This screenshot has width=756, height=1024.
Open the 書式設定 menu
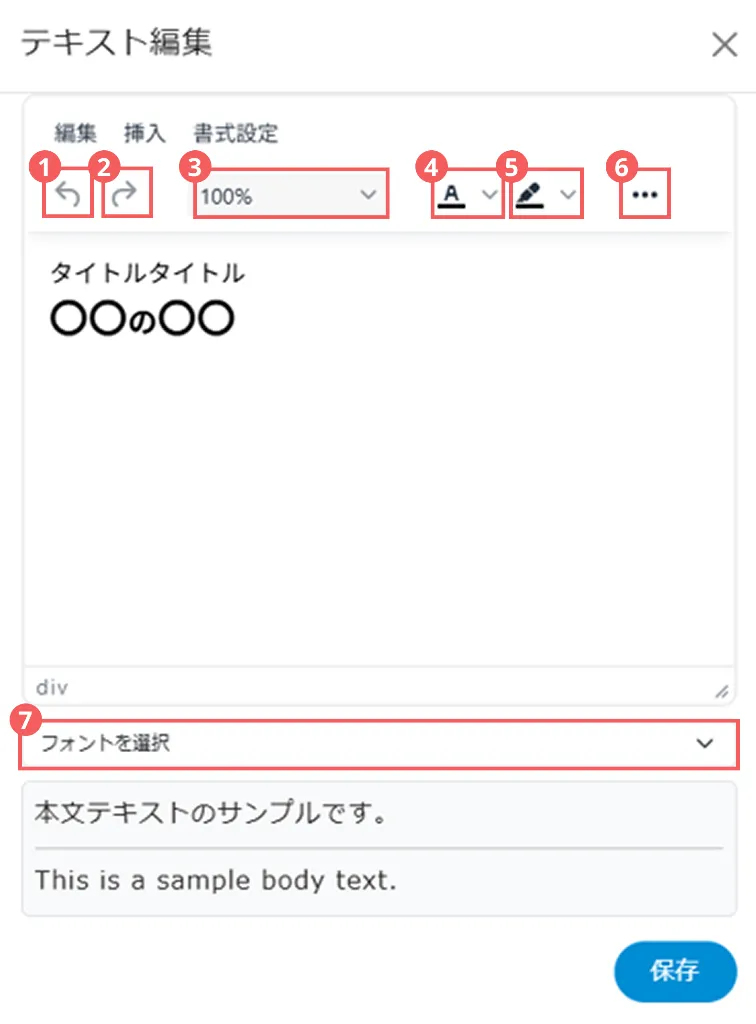(x=236, y=133)
